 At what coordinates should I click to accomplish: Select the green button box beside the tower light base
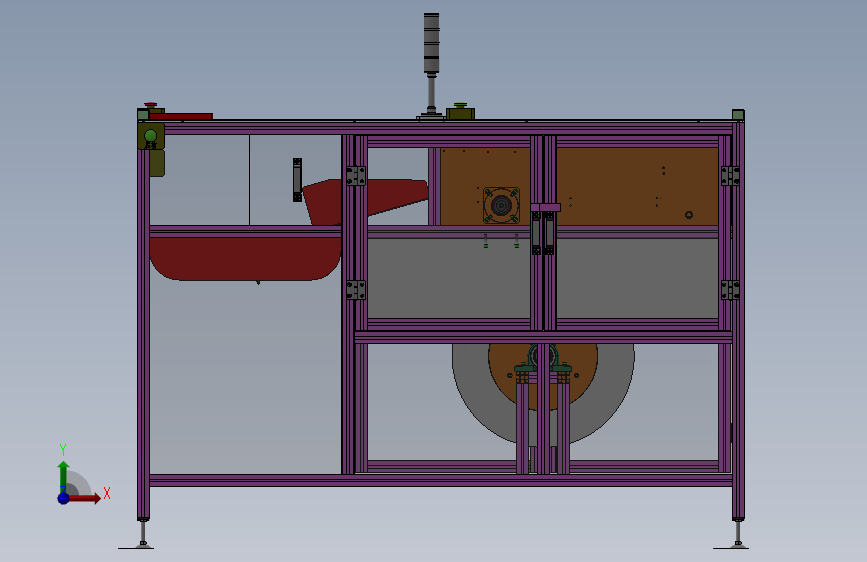[x=461, y=112]
